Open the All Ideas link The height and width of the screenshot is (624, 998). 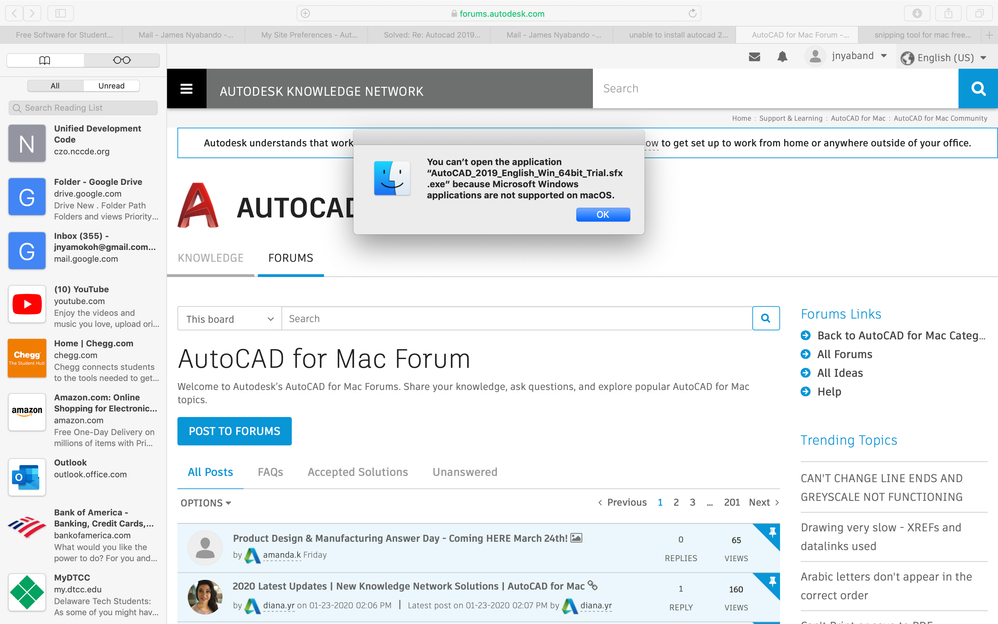(x=840, y=373)
